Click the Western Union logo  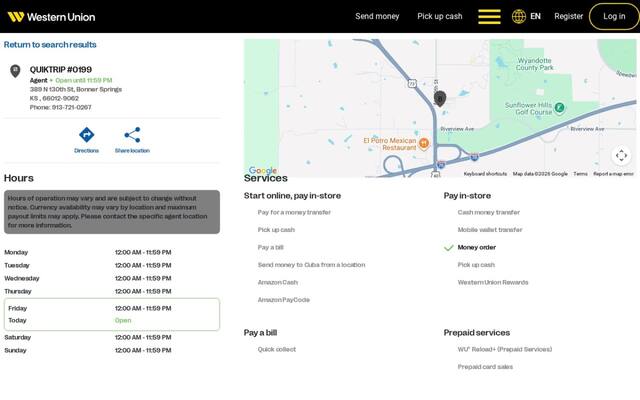(x=51, y=17)
